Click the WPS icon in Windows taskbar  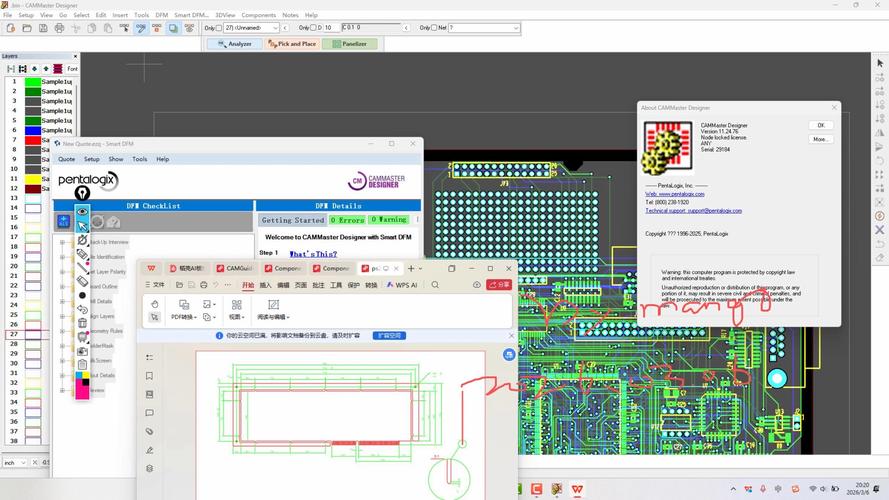point(577,489)
